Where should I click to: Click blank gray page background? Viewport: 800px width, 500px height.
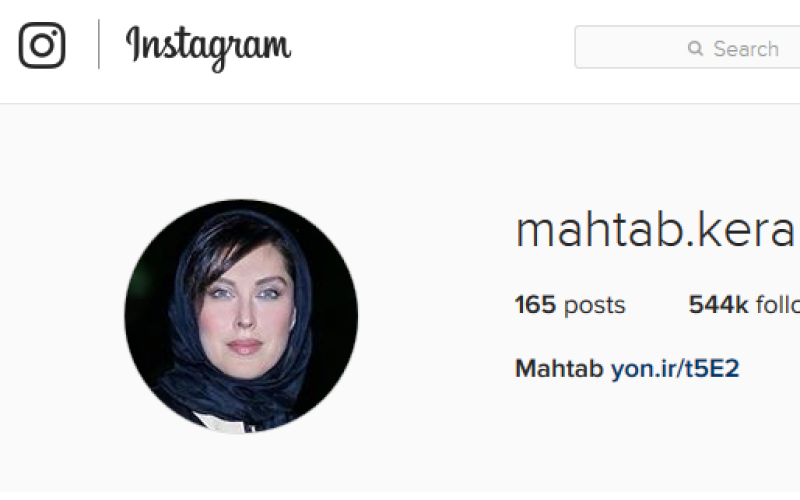[x=434, y=459]
